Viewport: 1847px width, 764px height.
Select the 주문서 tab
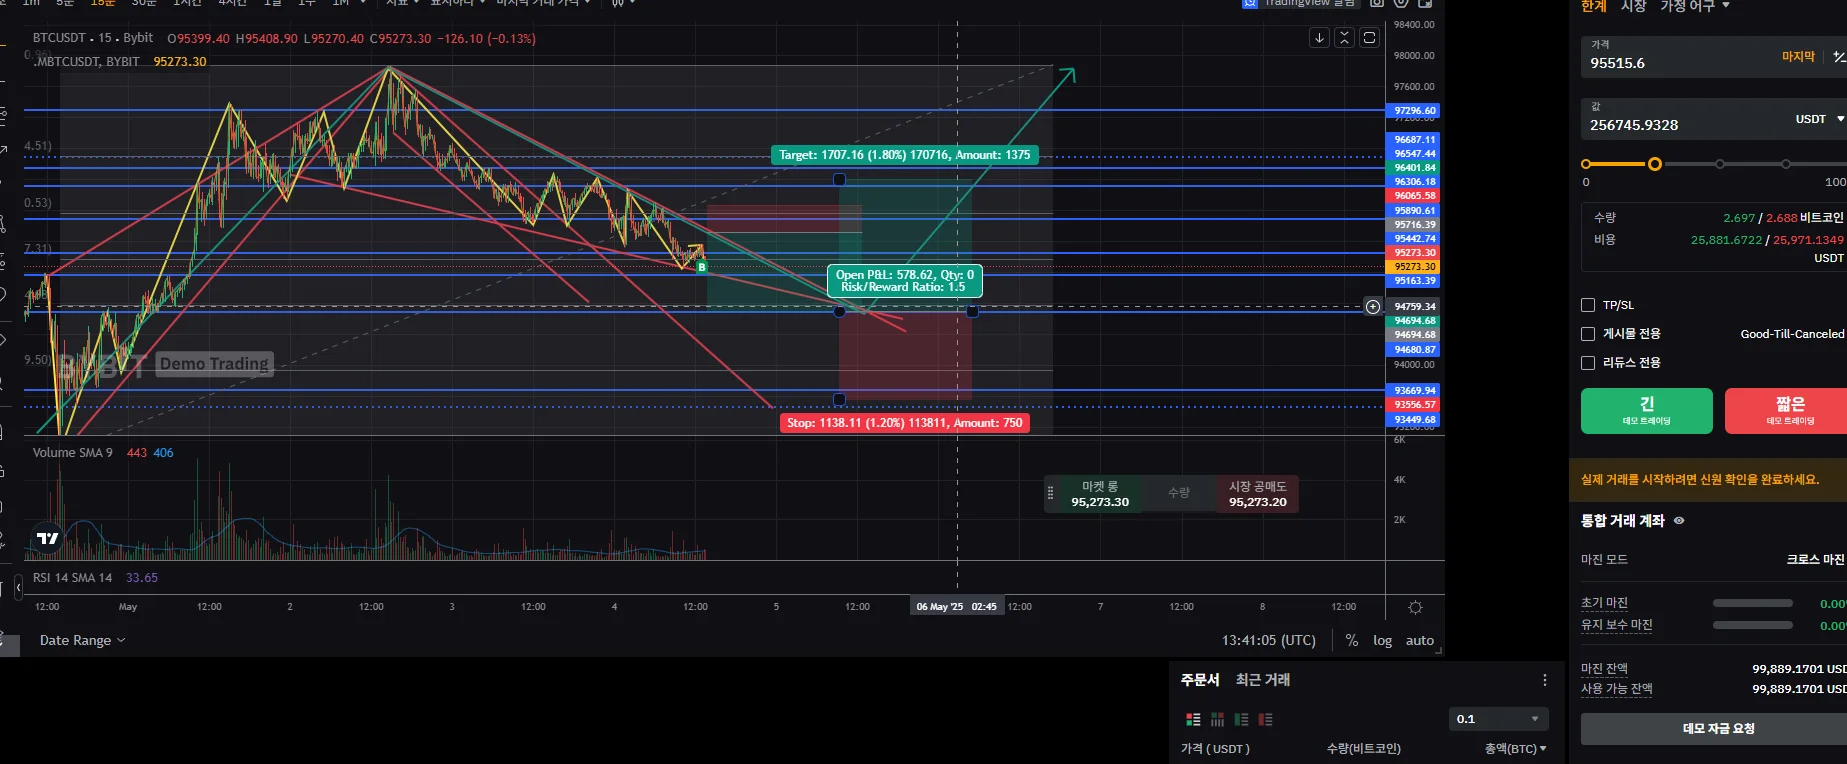click(1200, 680)
